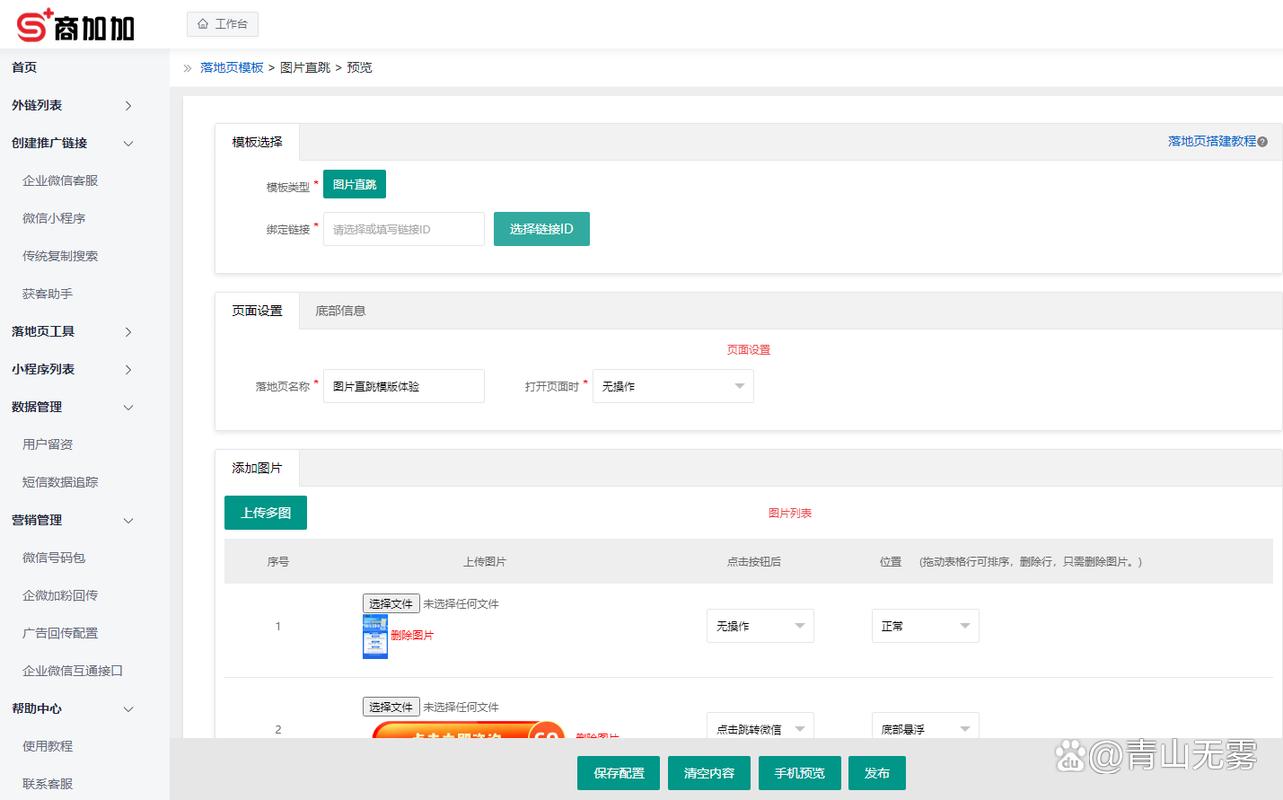Image resolution: width=1283 pixels, height=800 pixels.
Task: Open 微信号码包 in sidebar
Action: (54, 557)
